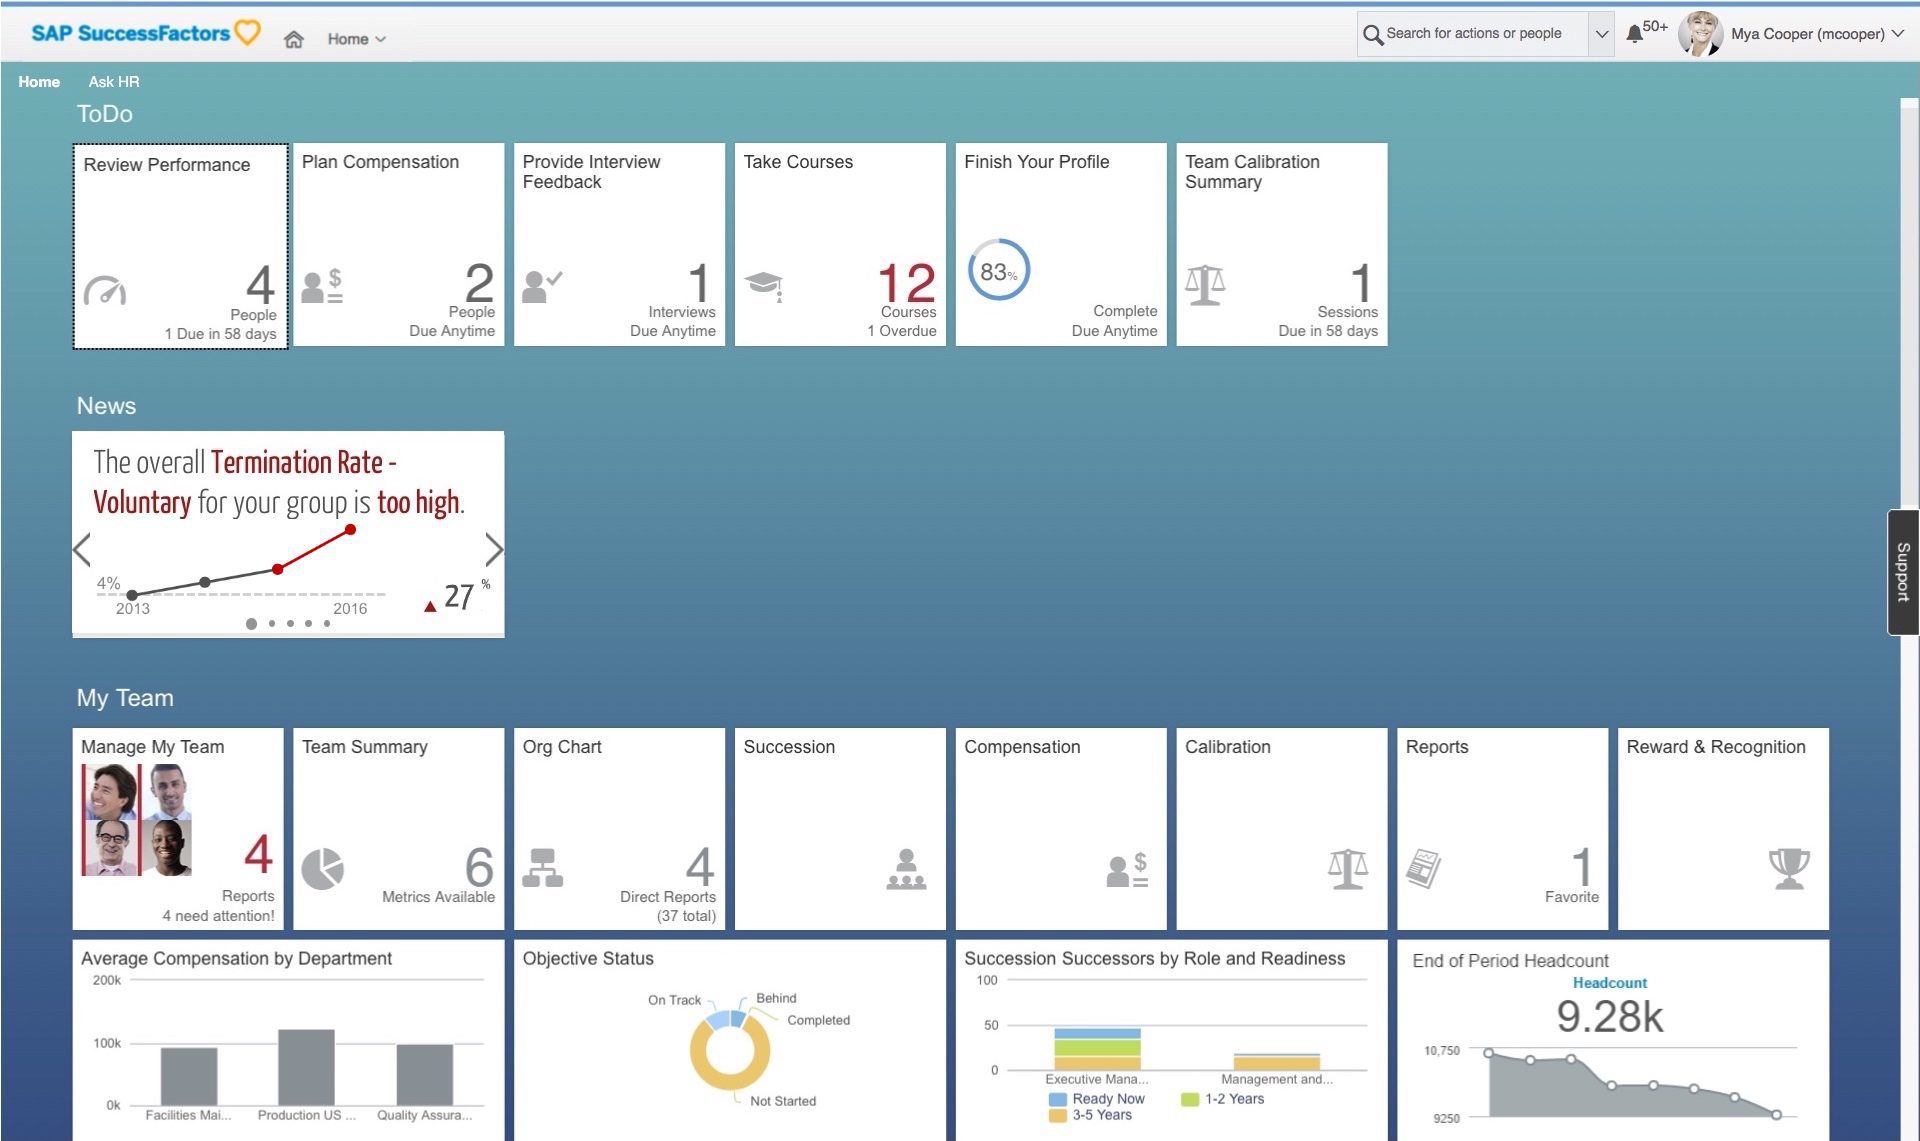The width and height of the screenshot is (1920, 1141).
Task: Navigate to next news carousel slide arrow
Action: pos(492,549)
